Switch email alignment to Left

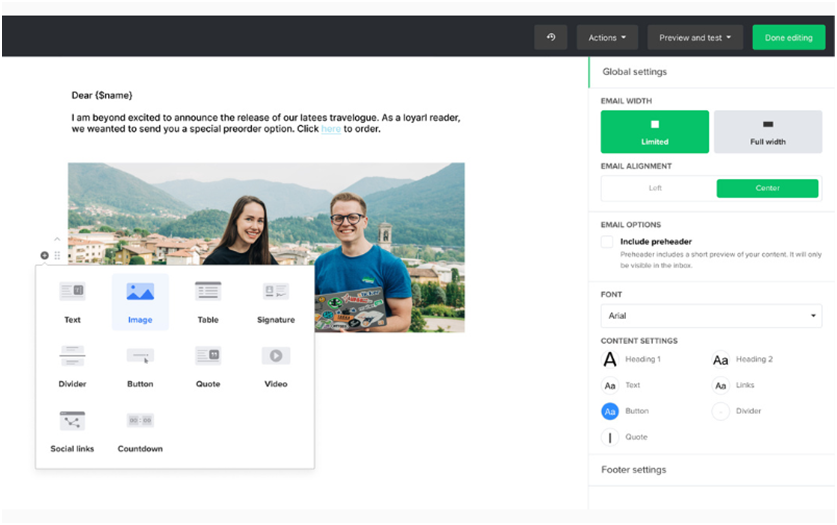655,188
